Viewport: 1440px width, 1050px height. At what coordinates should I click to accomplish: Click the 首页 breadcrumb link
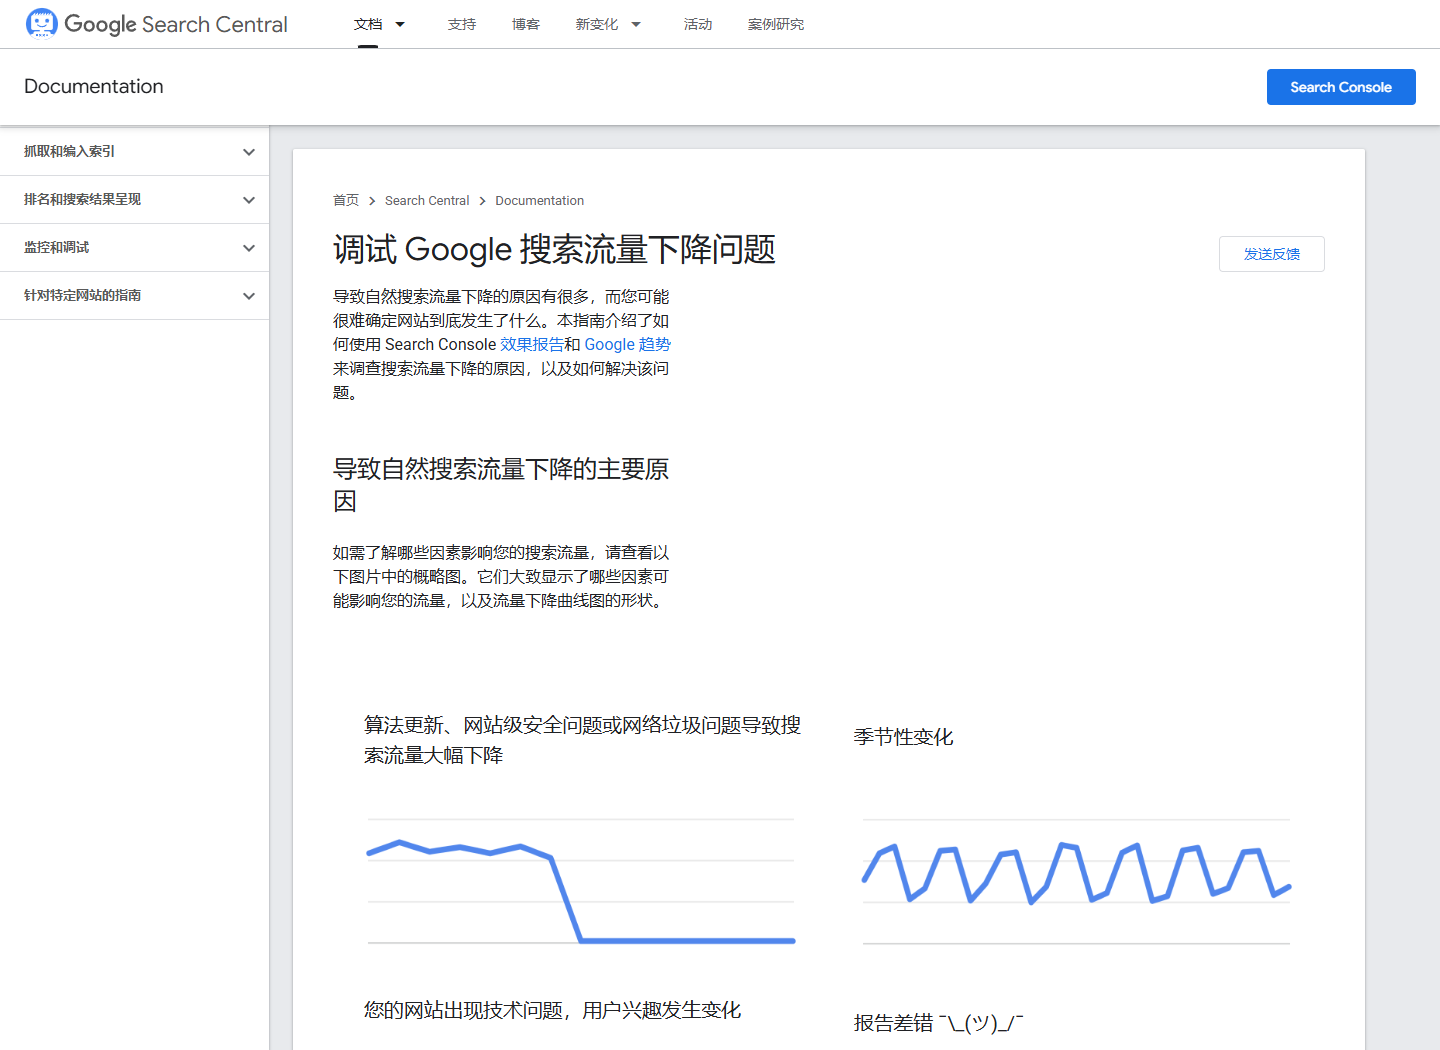click(346, 200)
